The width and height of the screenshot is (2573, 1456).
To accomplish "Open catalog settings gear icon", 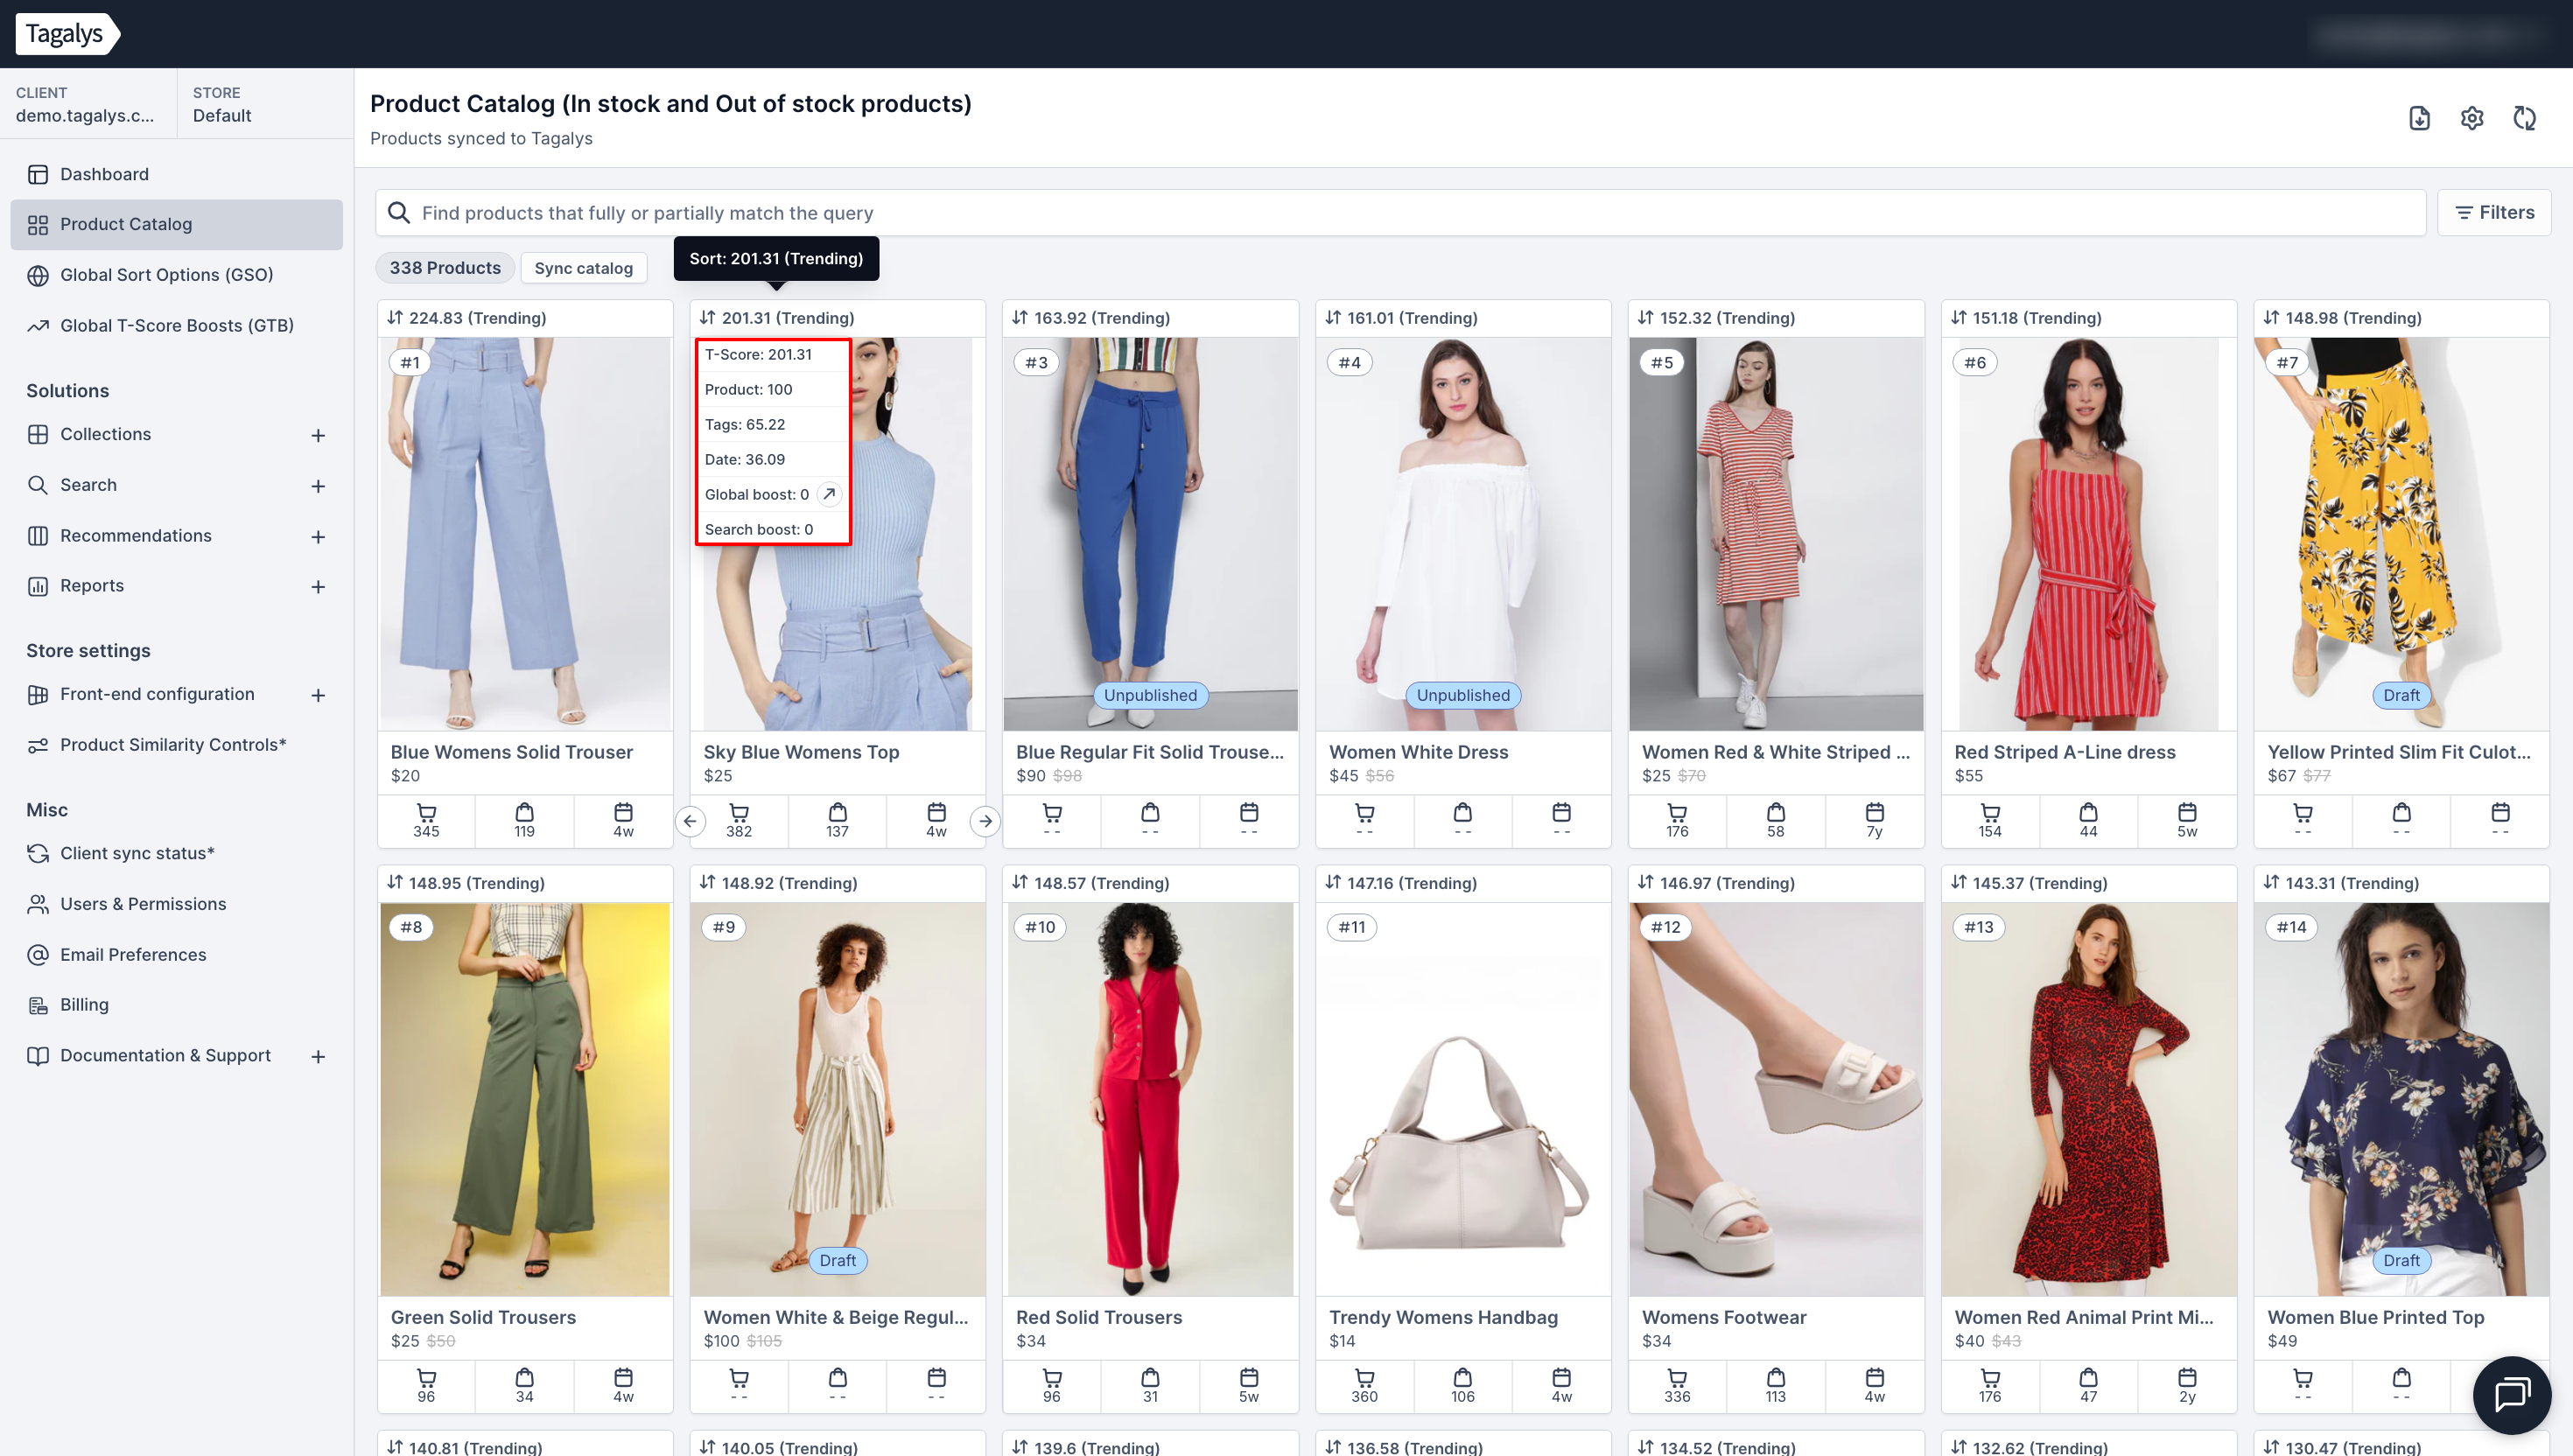I will (2471, 118).
